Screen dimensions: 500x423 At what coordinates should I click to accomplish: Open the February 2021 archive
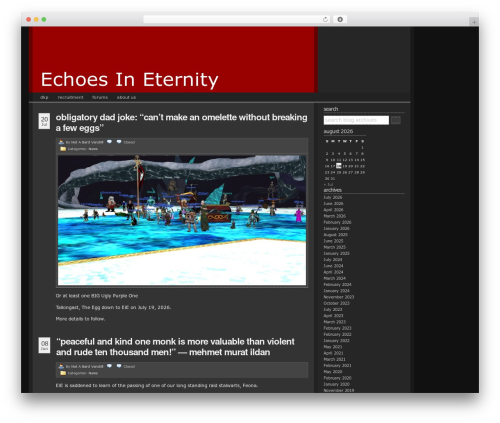pyautogui.click(x=337, y=366)
